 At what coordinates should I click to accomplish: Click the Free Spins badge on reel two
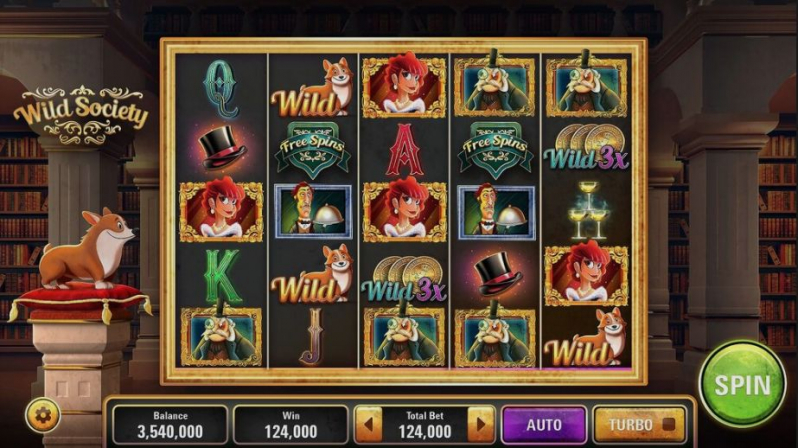pyautogui.click(x=312, y=149)
